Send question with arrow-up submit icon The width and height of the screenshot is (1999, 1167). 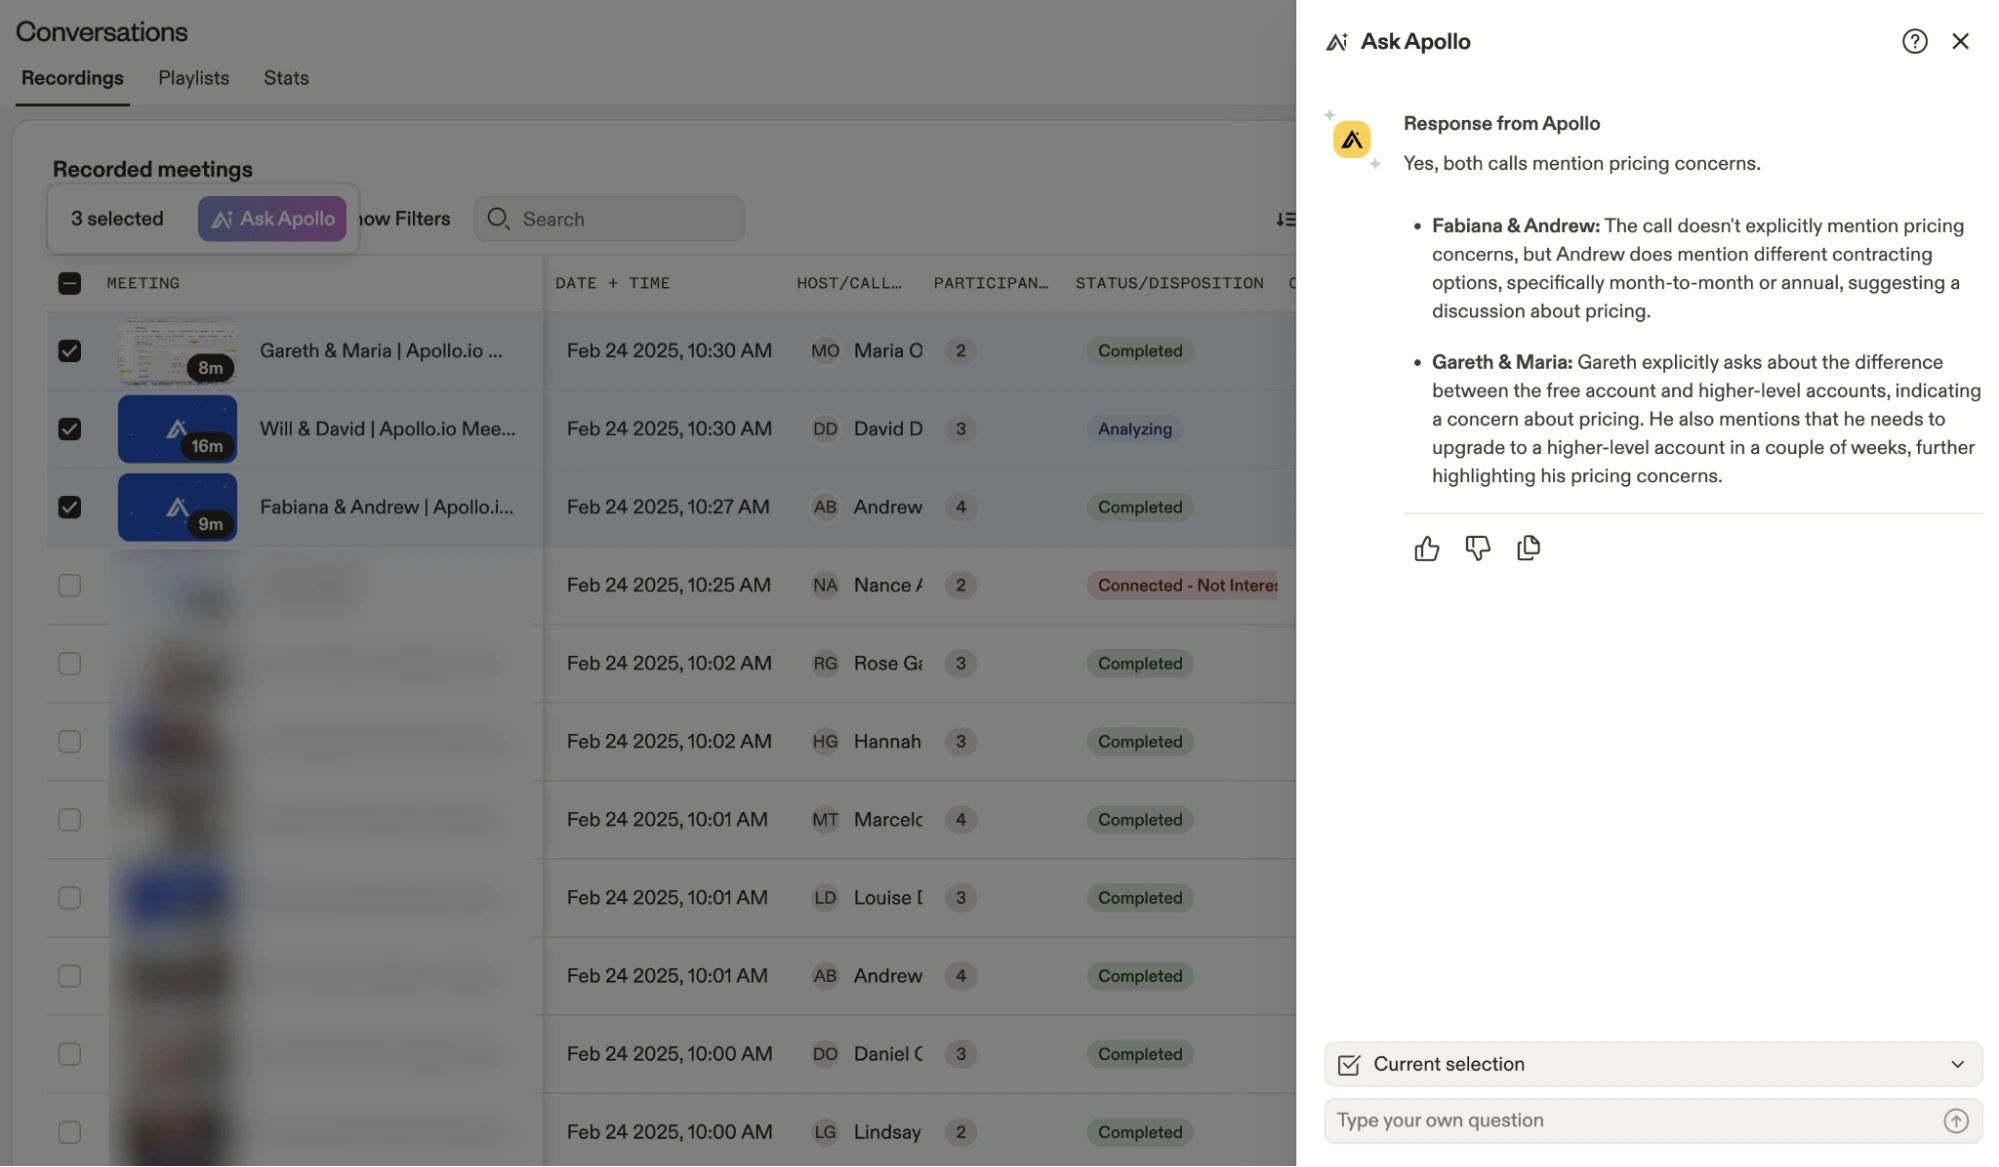pos(1956,1121)
